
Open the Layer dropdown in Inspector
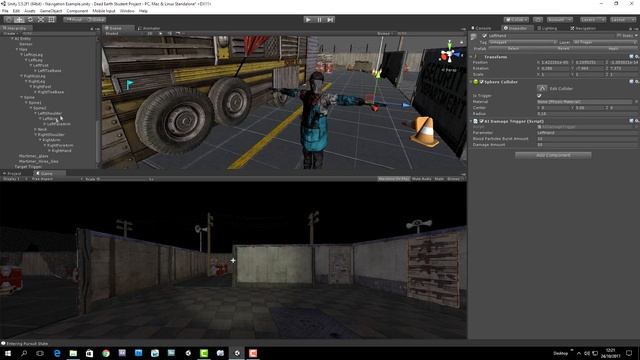(604, 42)
